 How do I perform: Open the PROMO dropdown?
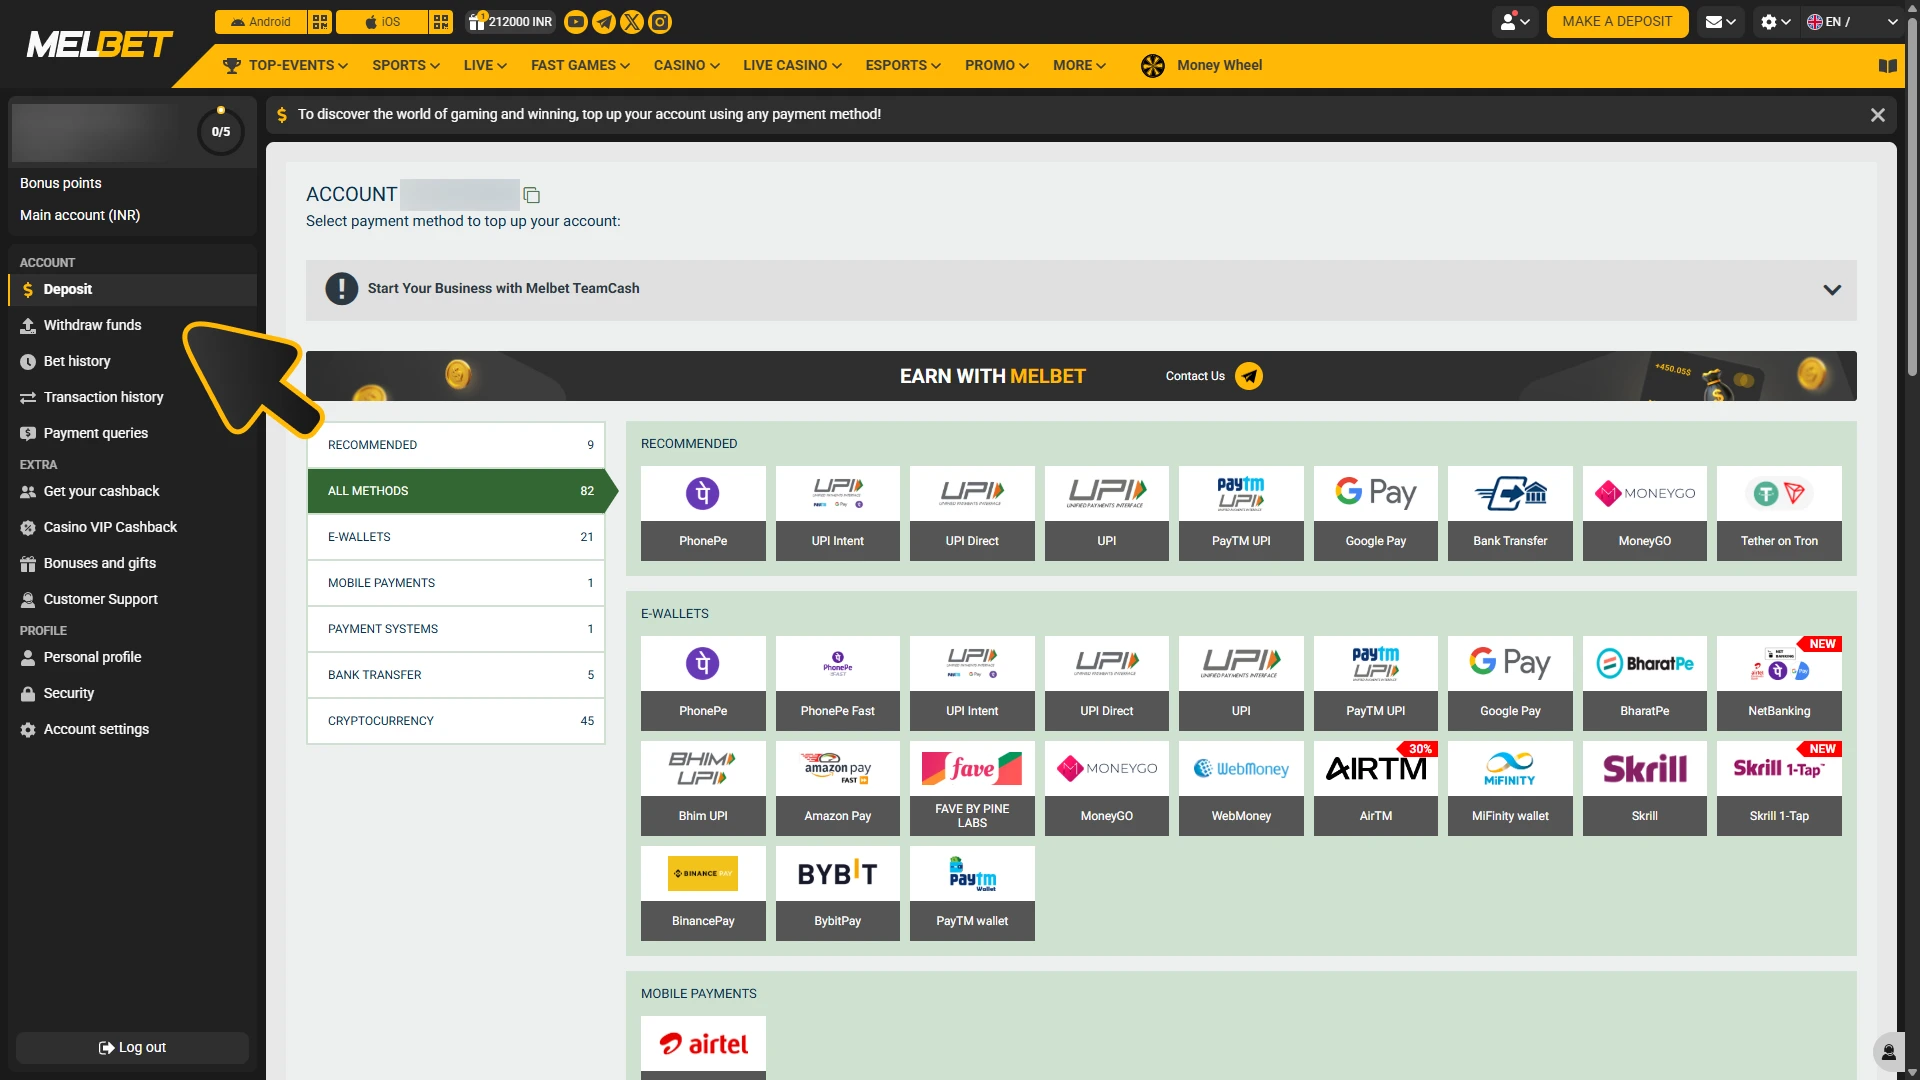[x=997, y=66]
